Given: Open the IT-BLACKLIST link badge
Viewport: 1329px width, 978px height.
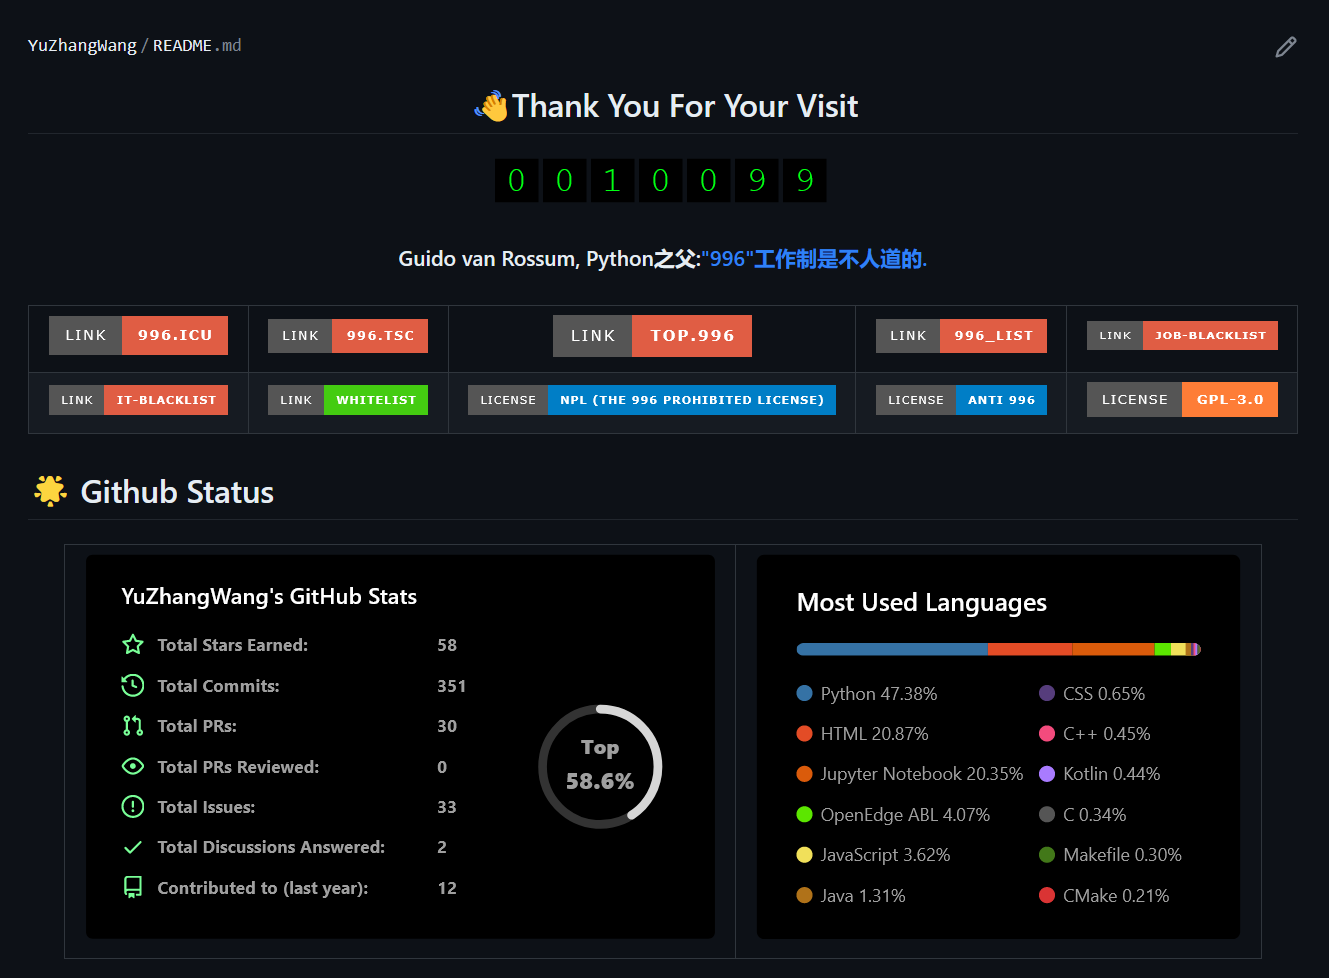Looking at the screenshot, I should 138,400.
